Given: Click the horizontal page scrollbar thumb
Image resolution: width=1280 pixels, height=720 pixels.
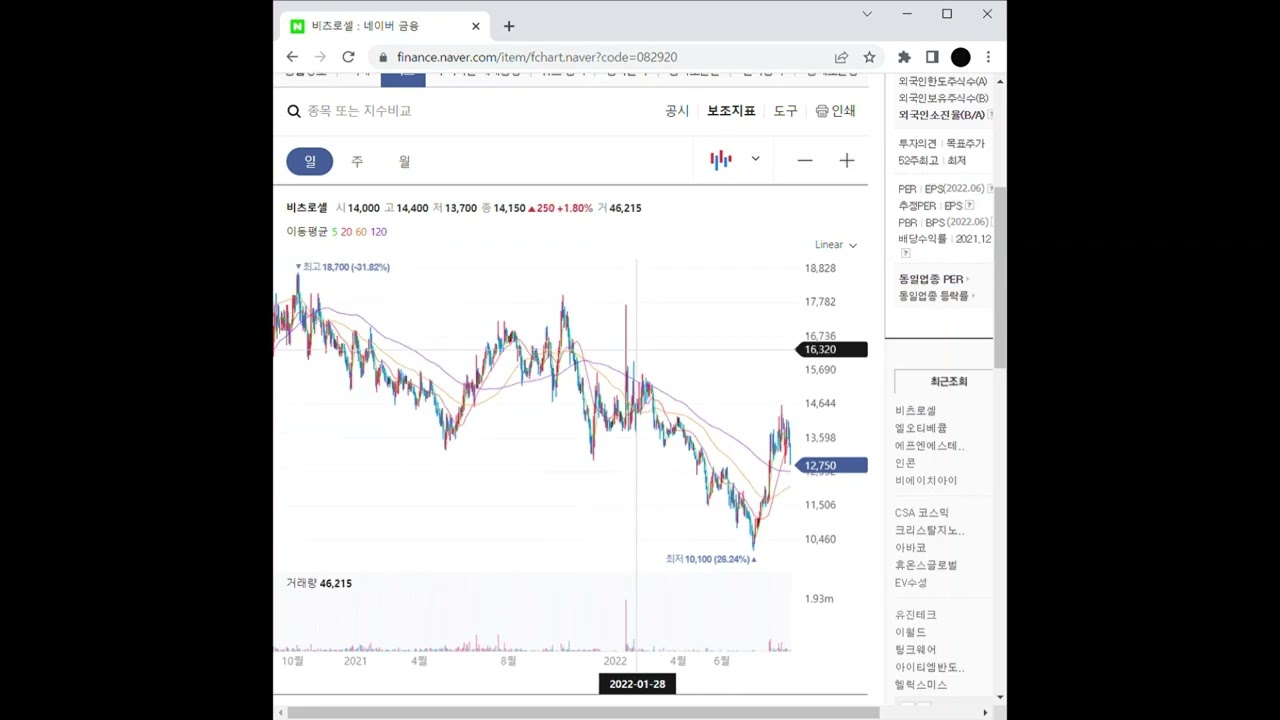Looking at the screenshot, I should click(x=583, y=713).
